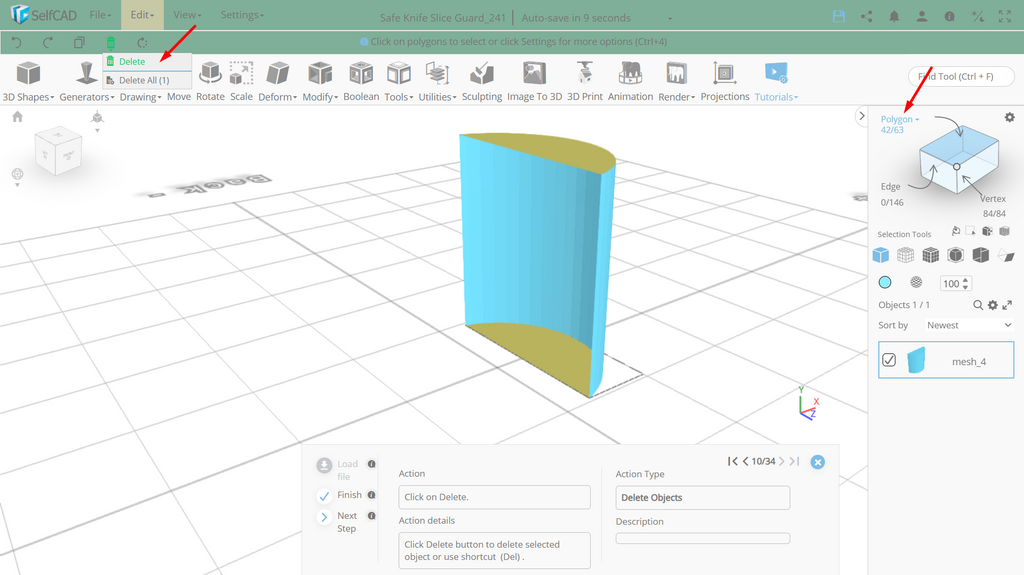Click the textured sphere material icon
This screenshot has width=1024, height=575.
tap(916, 282)
